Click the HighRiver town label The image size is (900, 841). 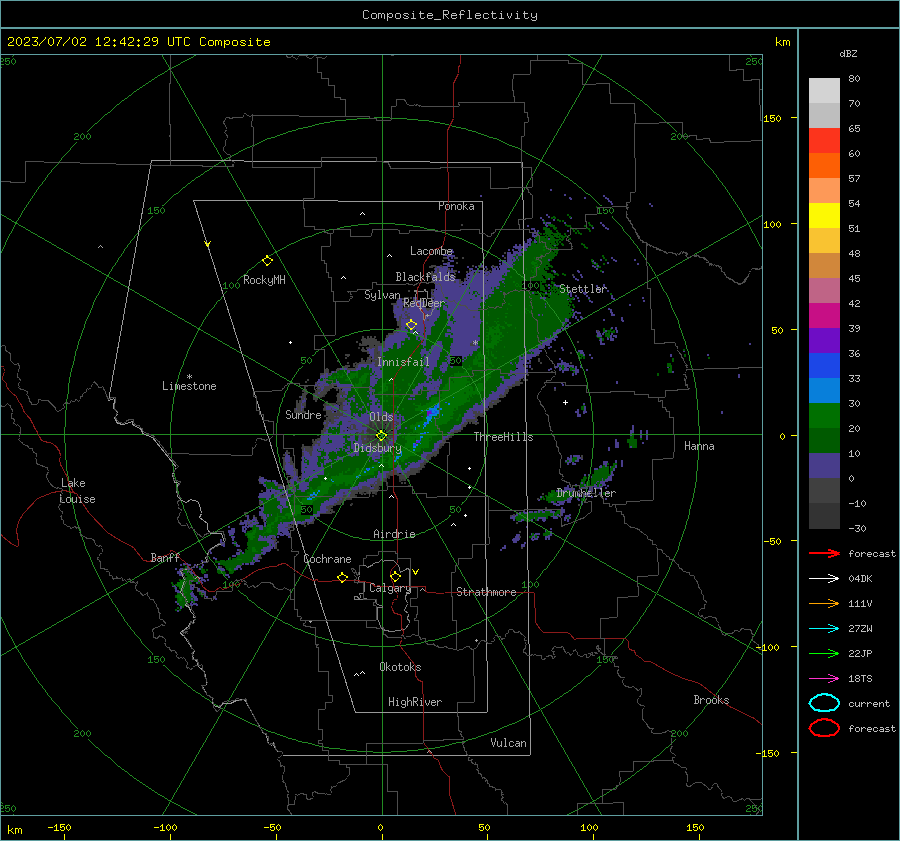(415, 702)
